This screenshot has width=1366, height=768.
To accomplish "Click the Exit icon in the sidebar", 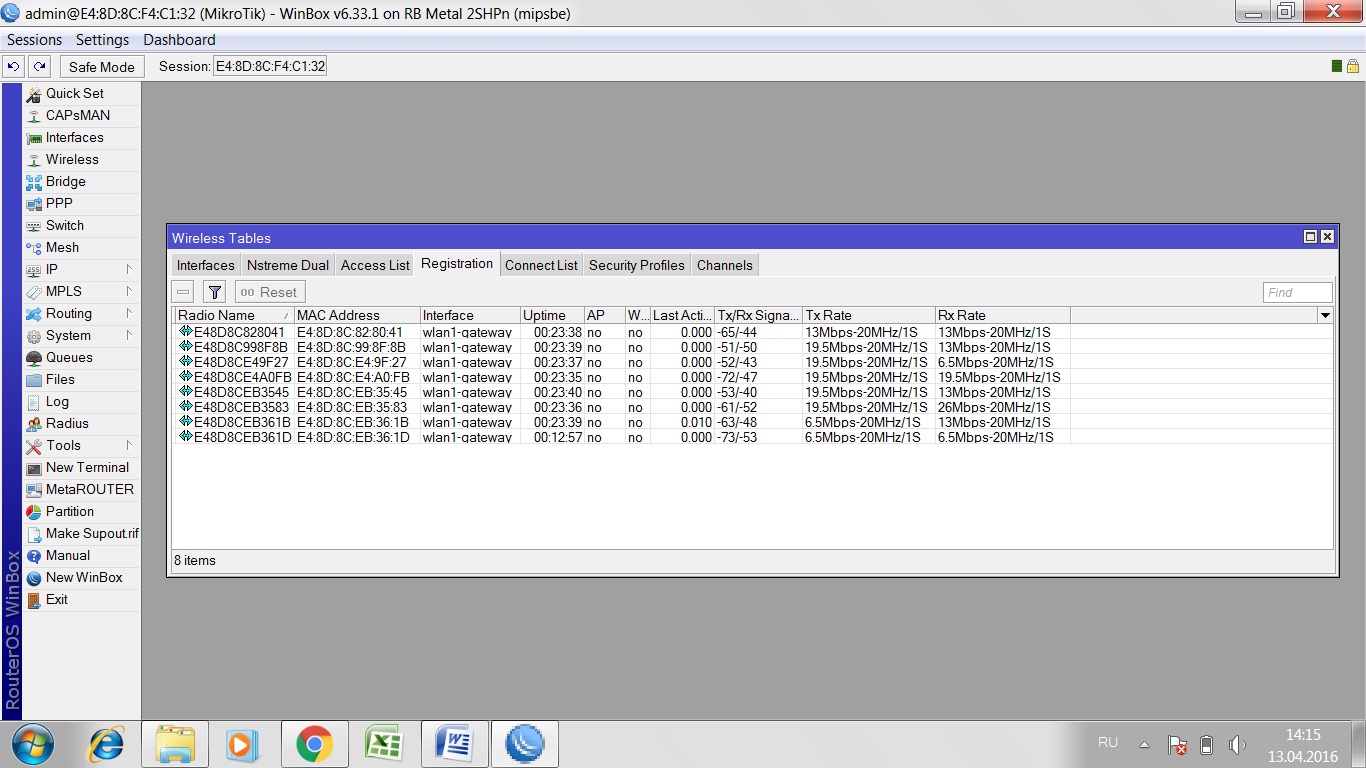I will (x=34, y=599).
